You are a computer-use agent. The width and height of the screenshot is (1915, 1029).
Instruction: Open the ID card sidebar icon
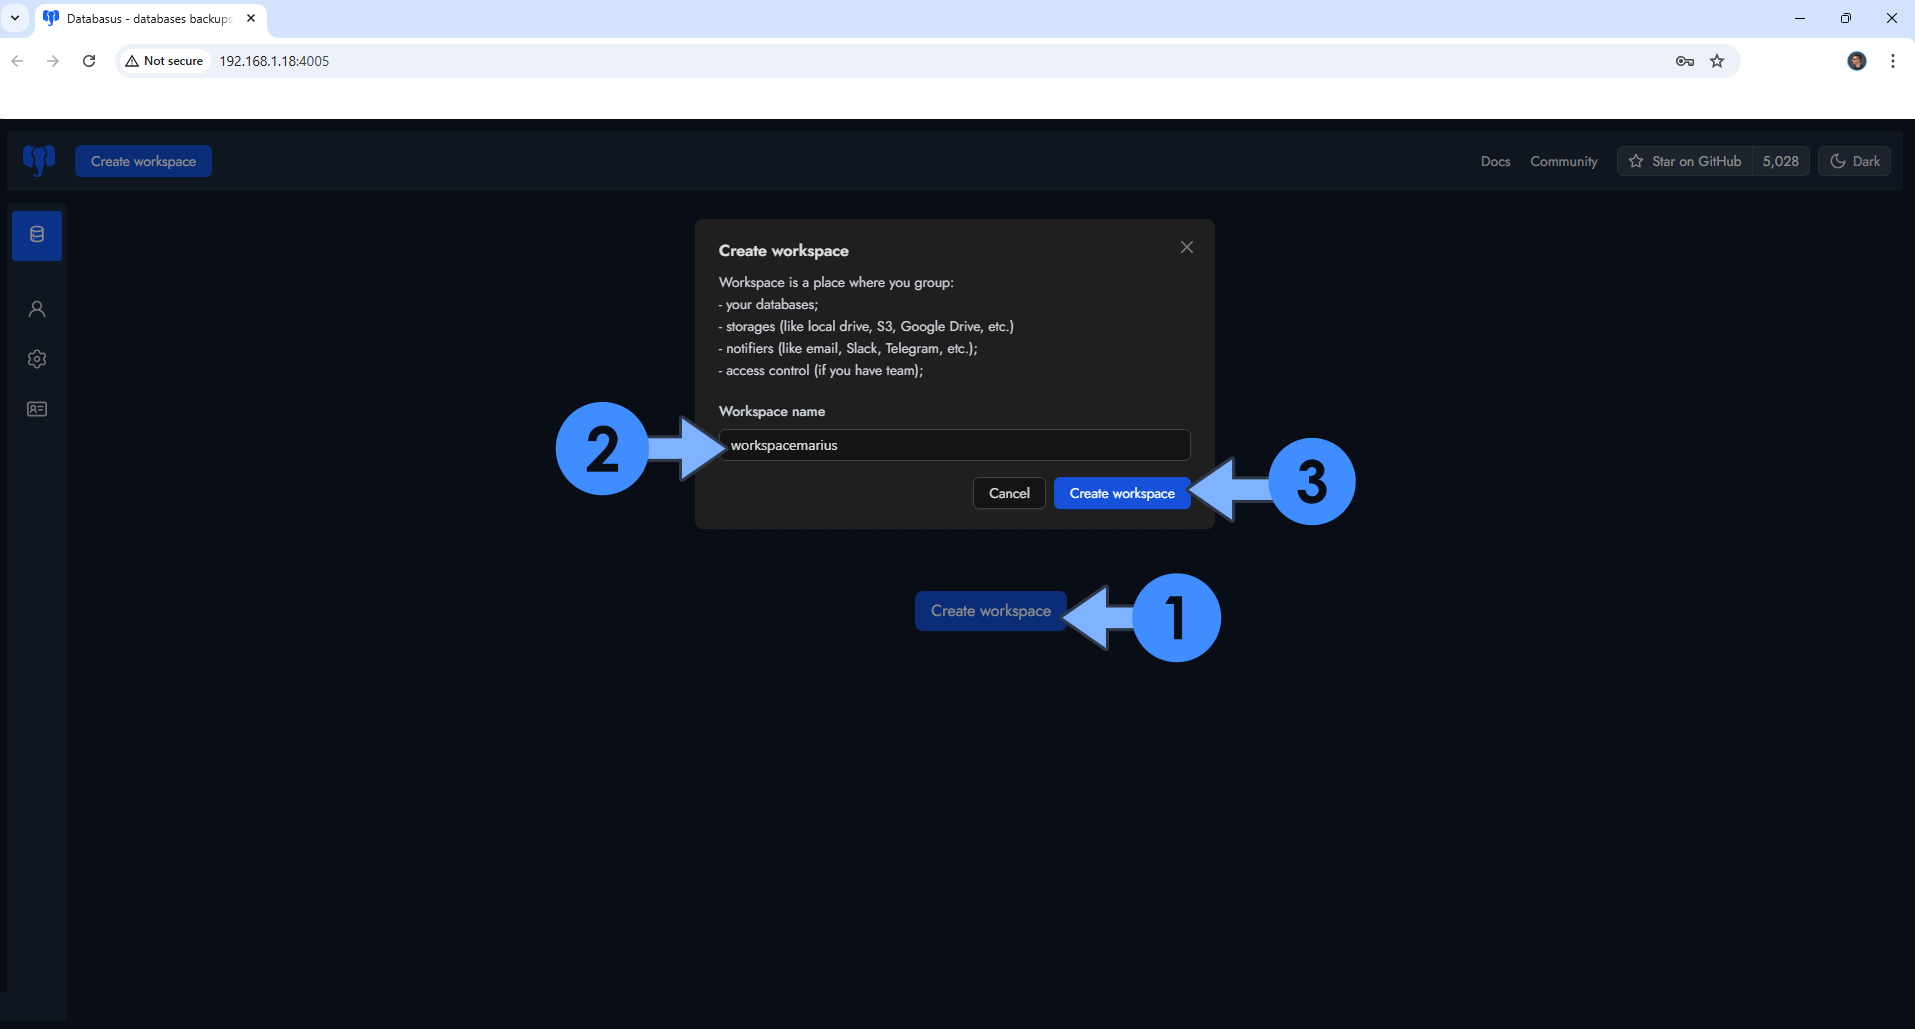37,409
